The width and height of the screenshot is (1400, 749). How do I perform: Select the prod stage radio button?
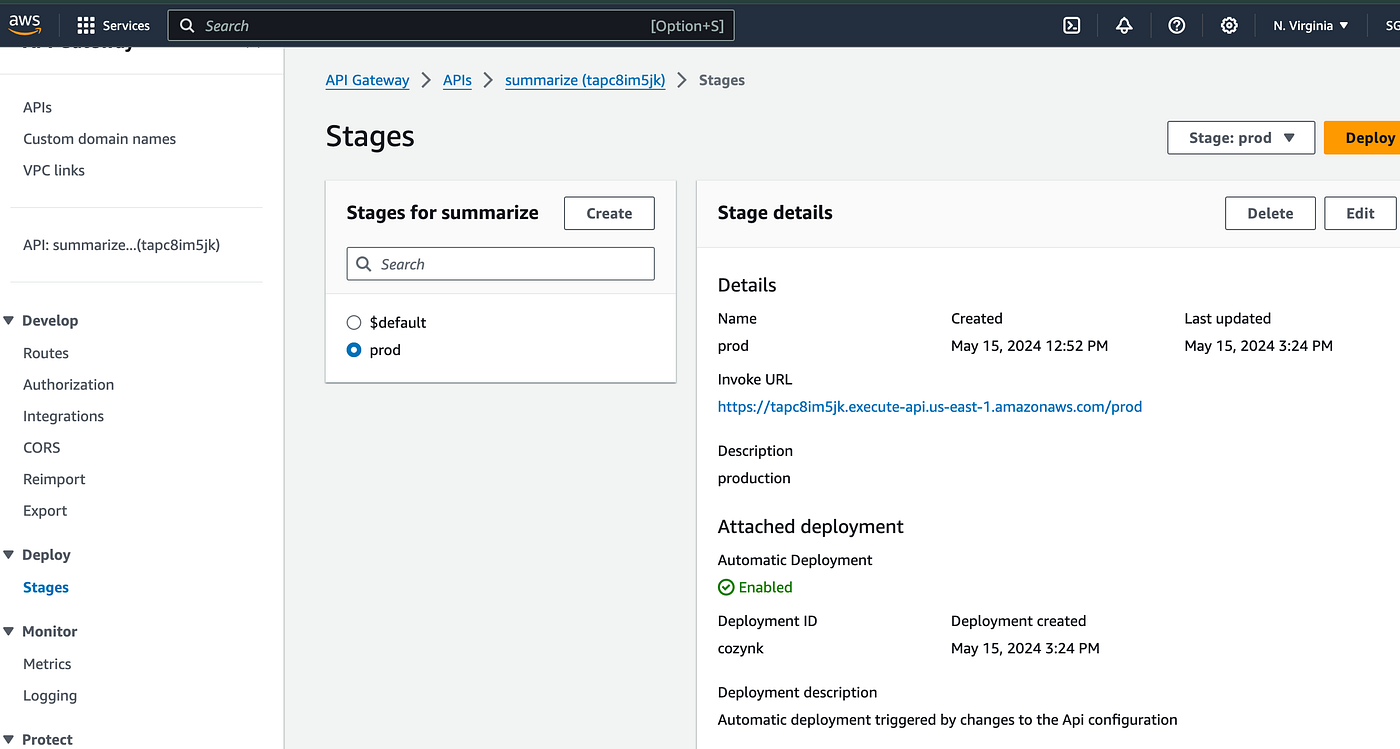click(x=353, y=350)
